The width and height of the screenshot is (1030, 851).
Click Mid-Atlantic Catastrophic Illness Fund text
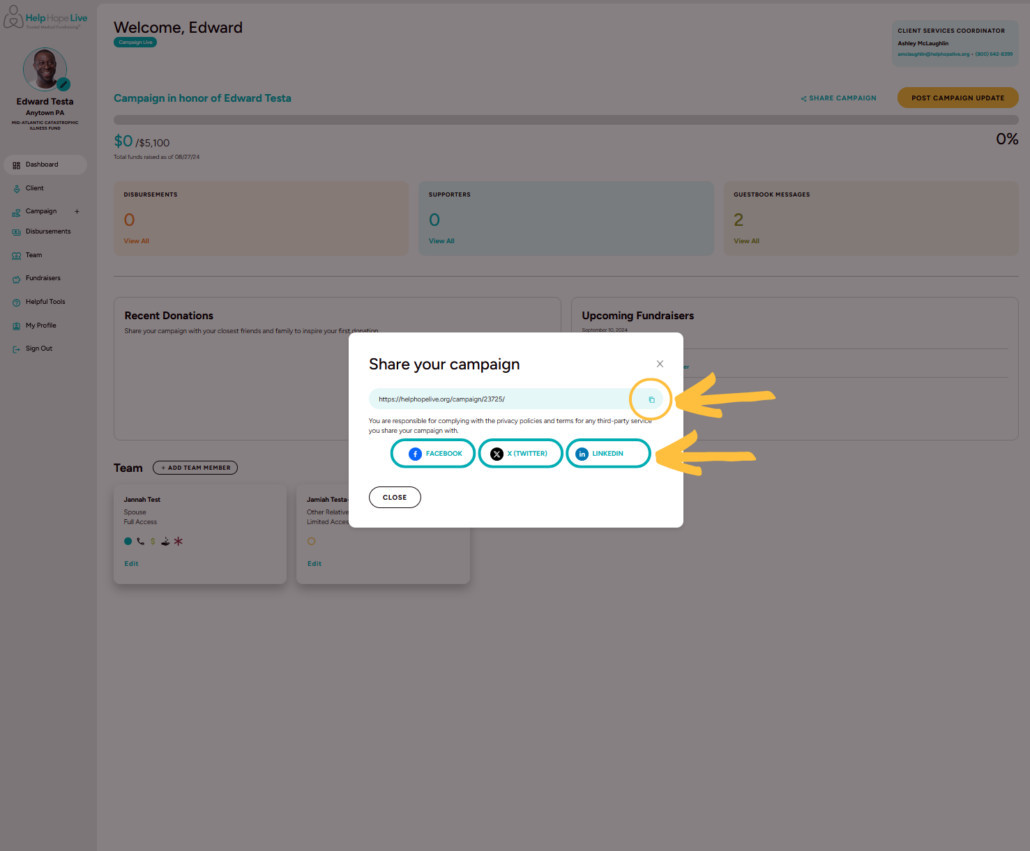[x=45, y=125]
